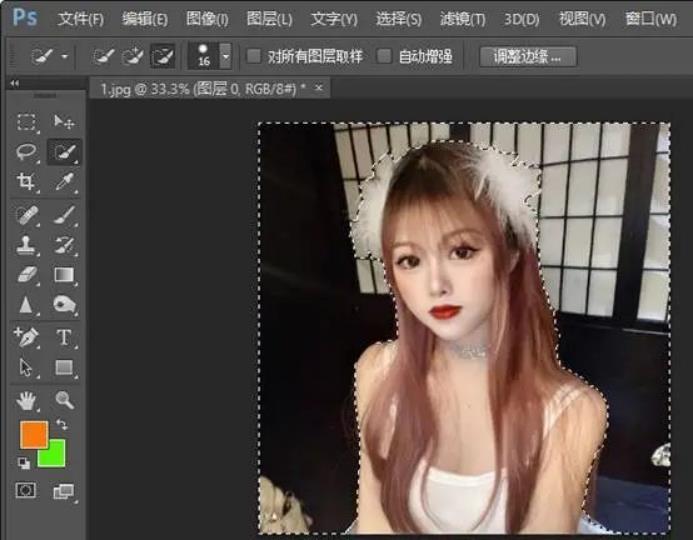The image size is (693, 540).
Task: Select the Clone Stamp tool
Action: (26, 245)
